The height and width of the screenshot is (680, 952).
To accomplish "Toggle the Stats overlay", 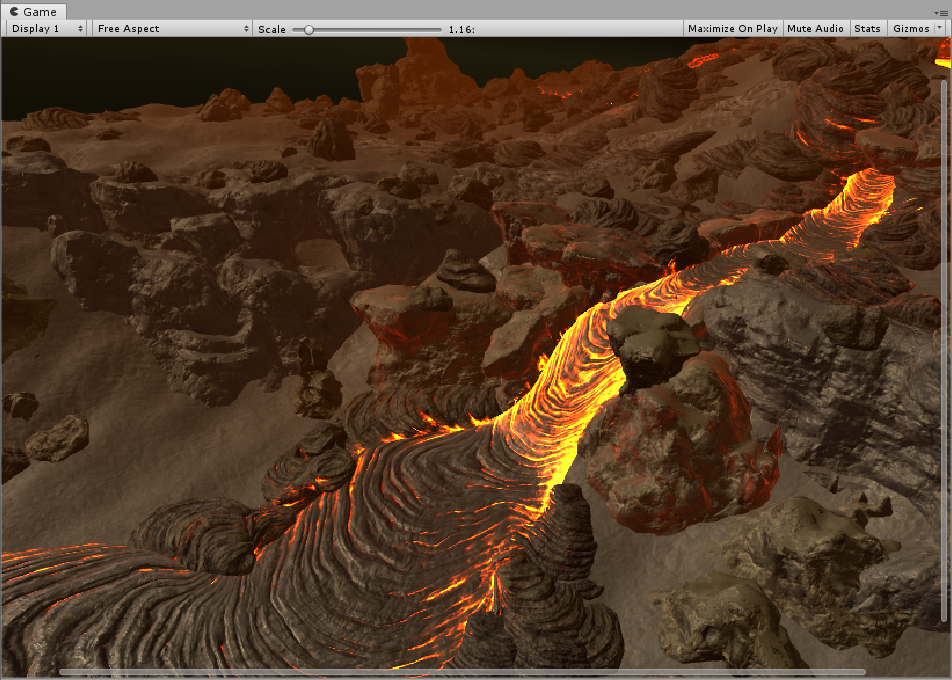I will [x=867, y=29].
